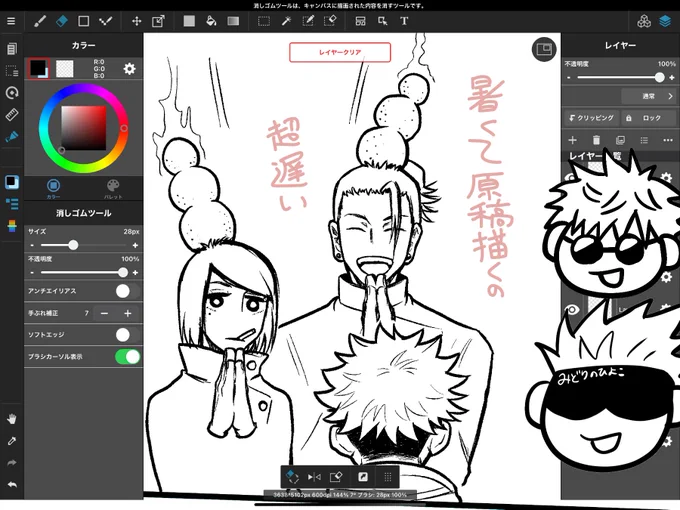Open layer more options (three dots)
Image resolution: width=680 pixels, height=510 pixels.
click(x=668, y=140)
